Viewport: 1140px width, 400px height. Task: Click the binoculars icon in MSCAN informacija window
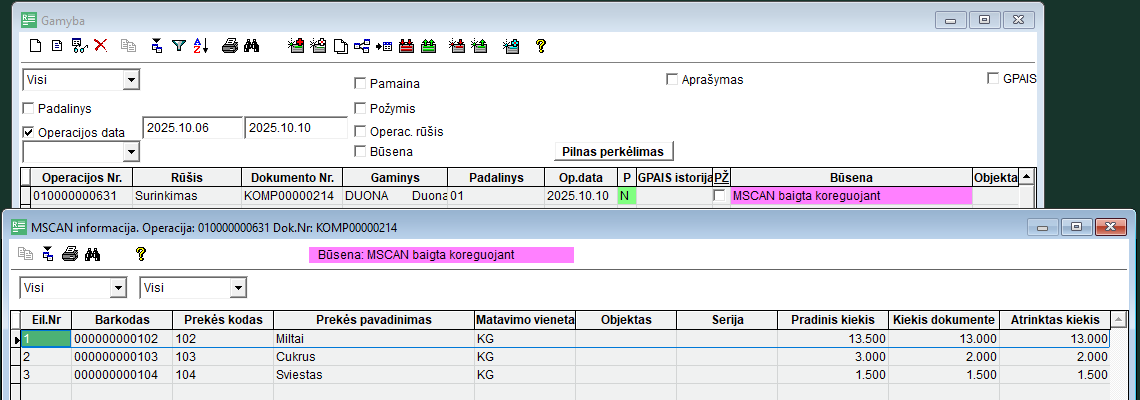click(x=93, y=255)
